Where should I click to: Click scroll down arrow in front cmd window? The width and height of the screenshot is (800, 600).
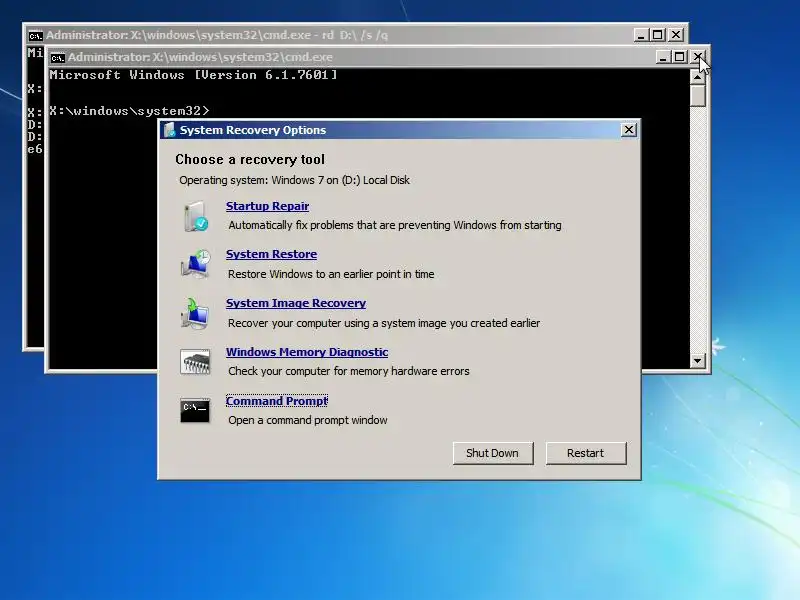[x=697, y=361]
